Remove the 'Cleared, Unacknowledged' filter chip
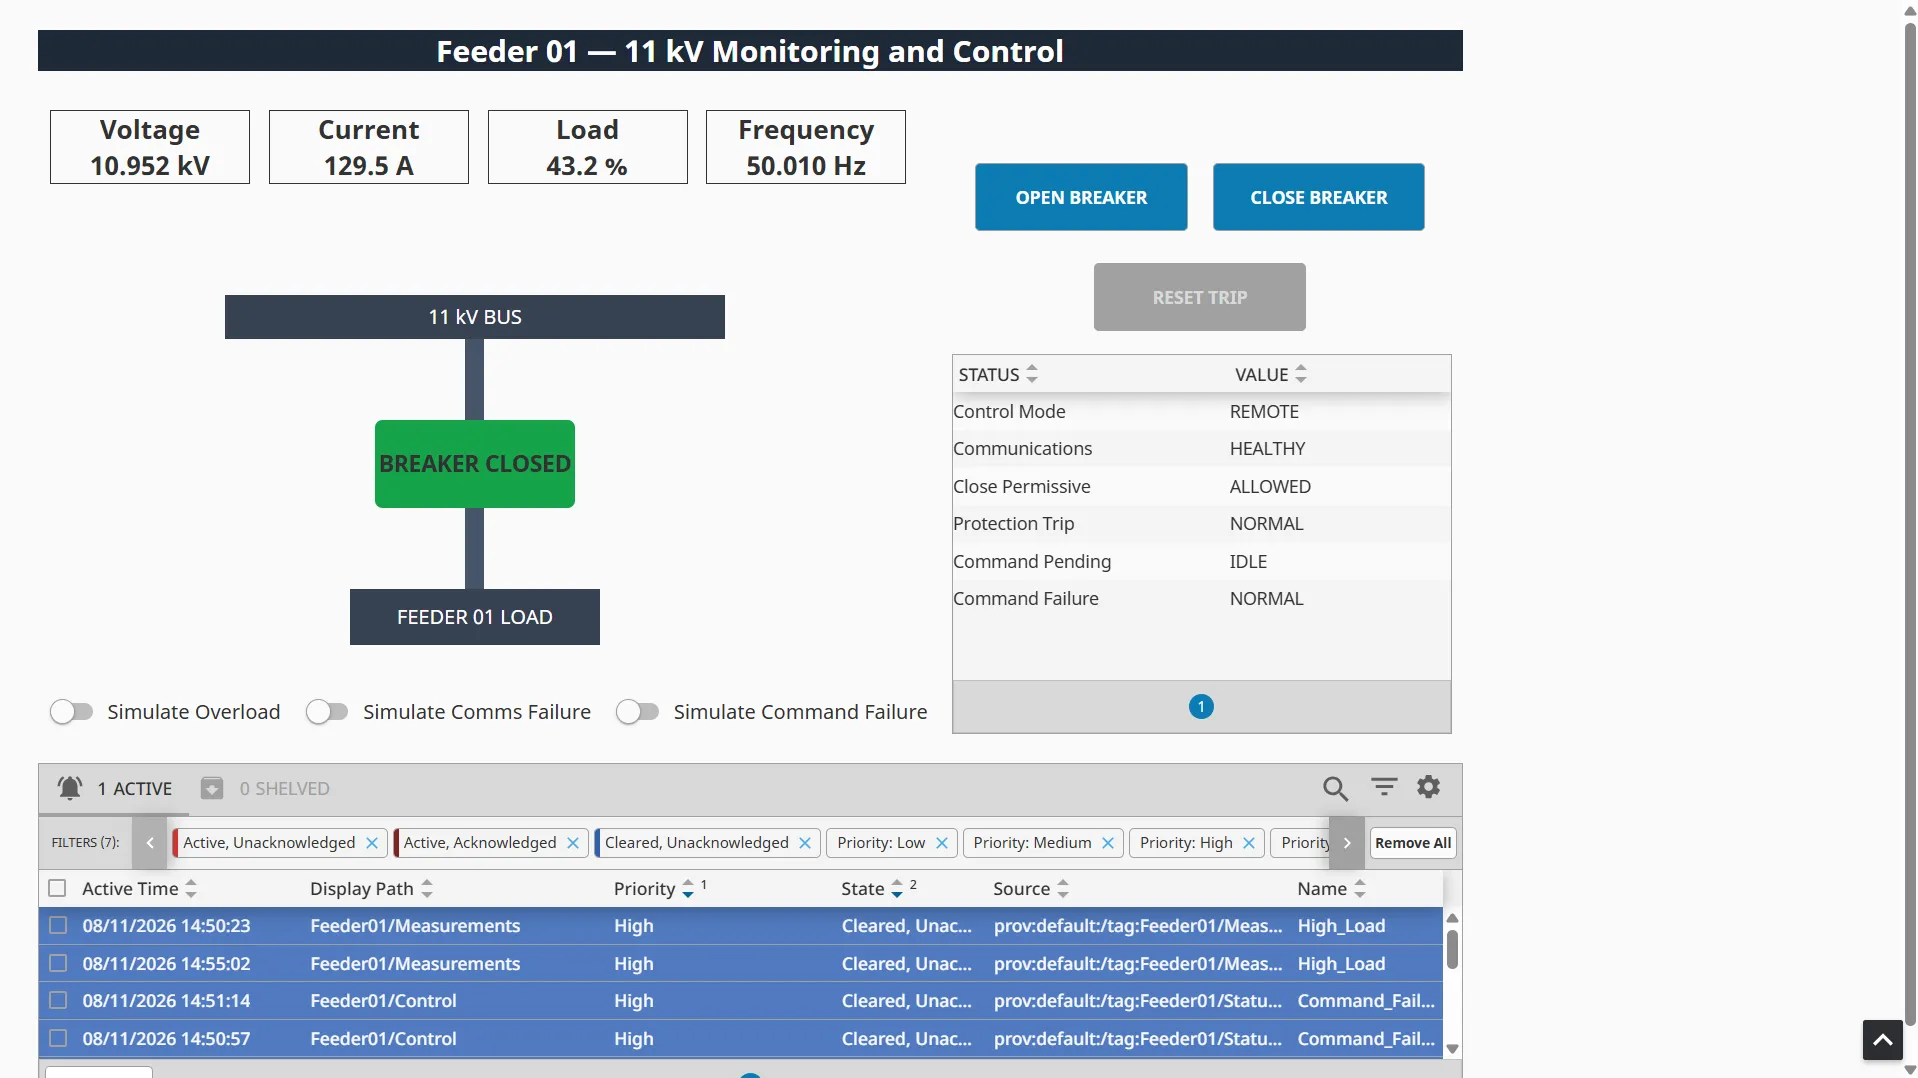Viewport: 1918px width, 1078px height. tap(805, 843)
